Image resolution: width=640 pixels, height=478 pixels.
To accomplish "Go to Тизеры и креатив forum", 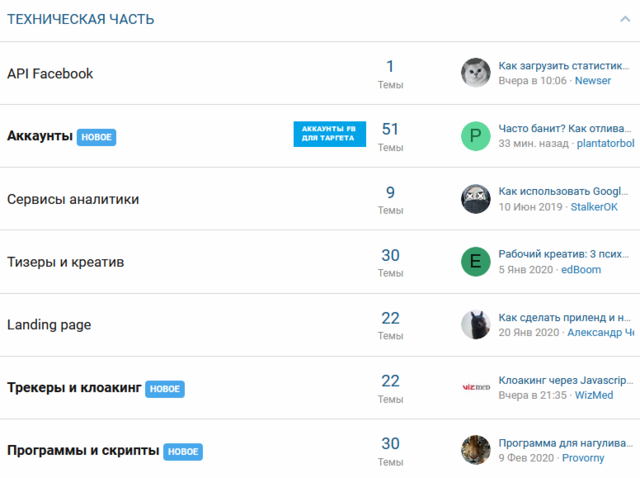I will pos(66,262).
